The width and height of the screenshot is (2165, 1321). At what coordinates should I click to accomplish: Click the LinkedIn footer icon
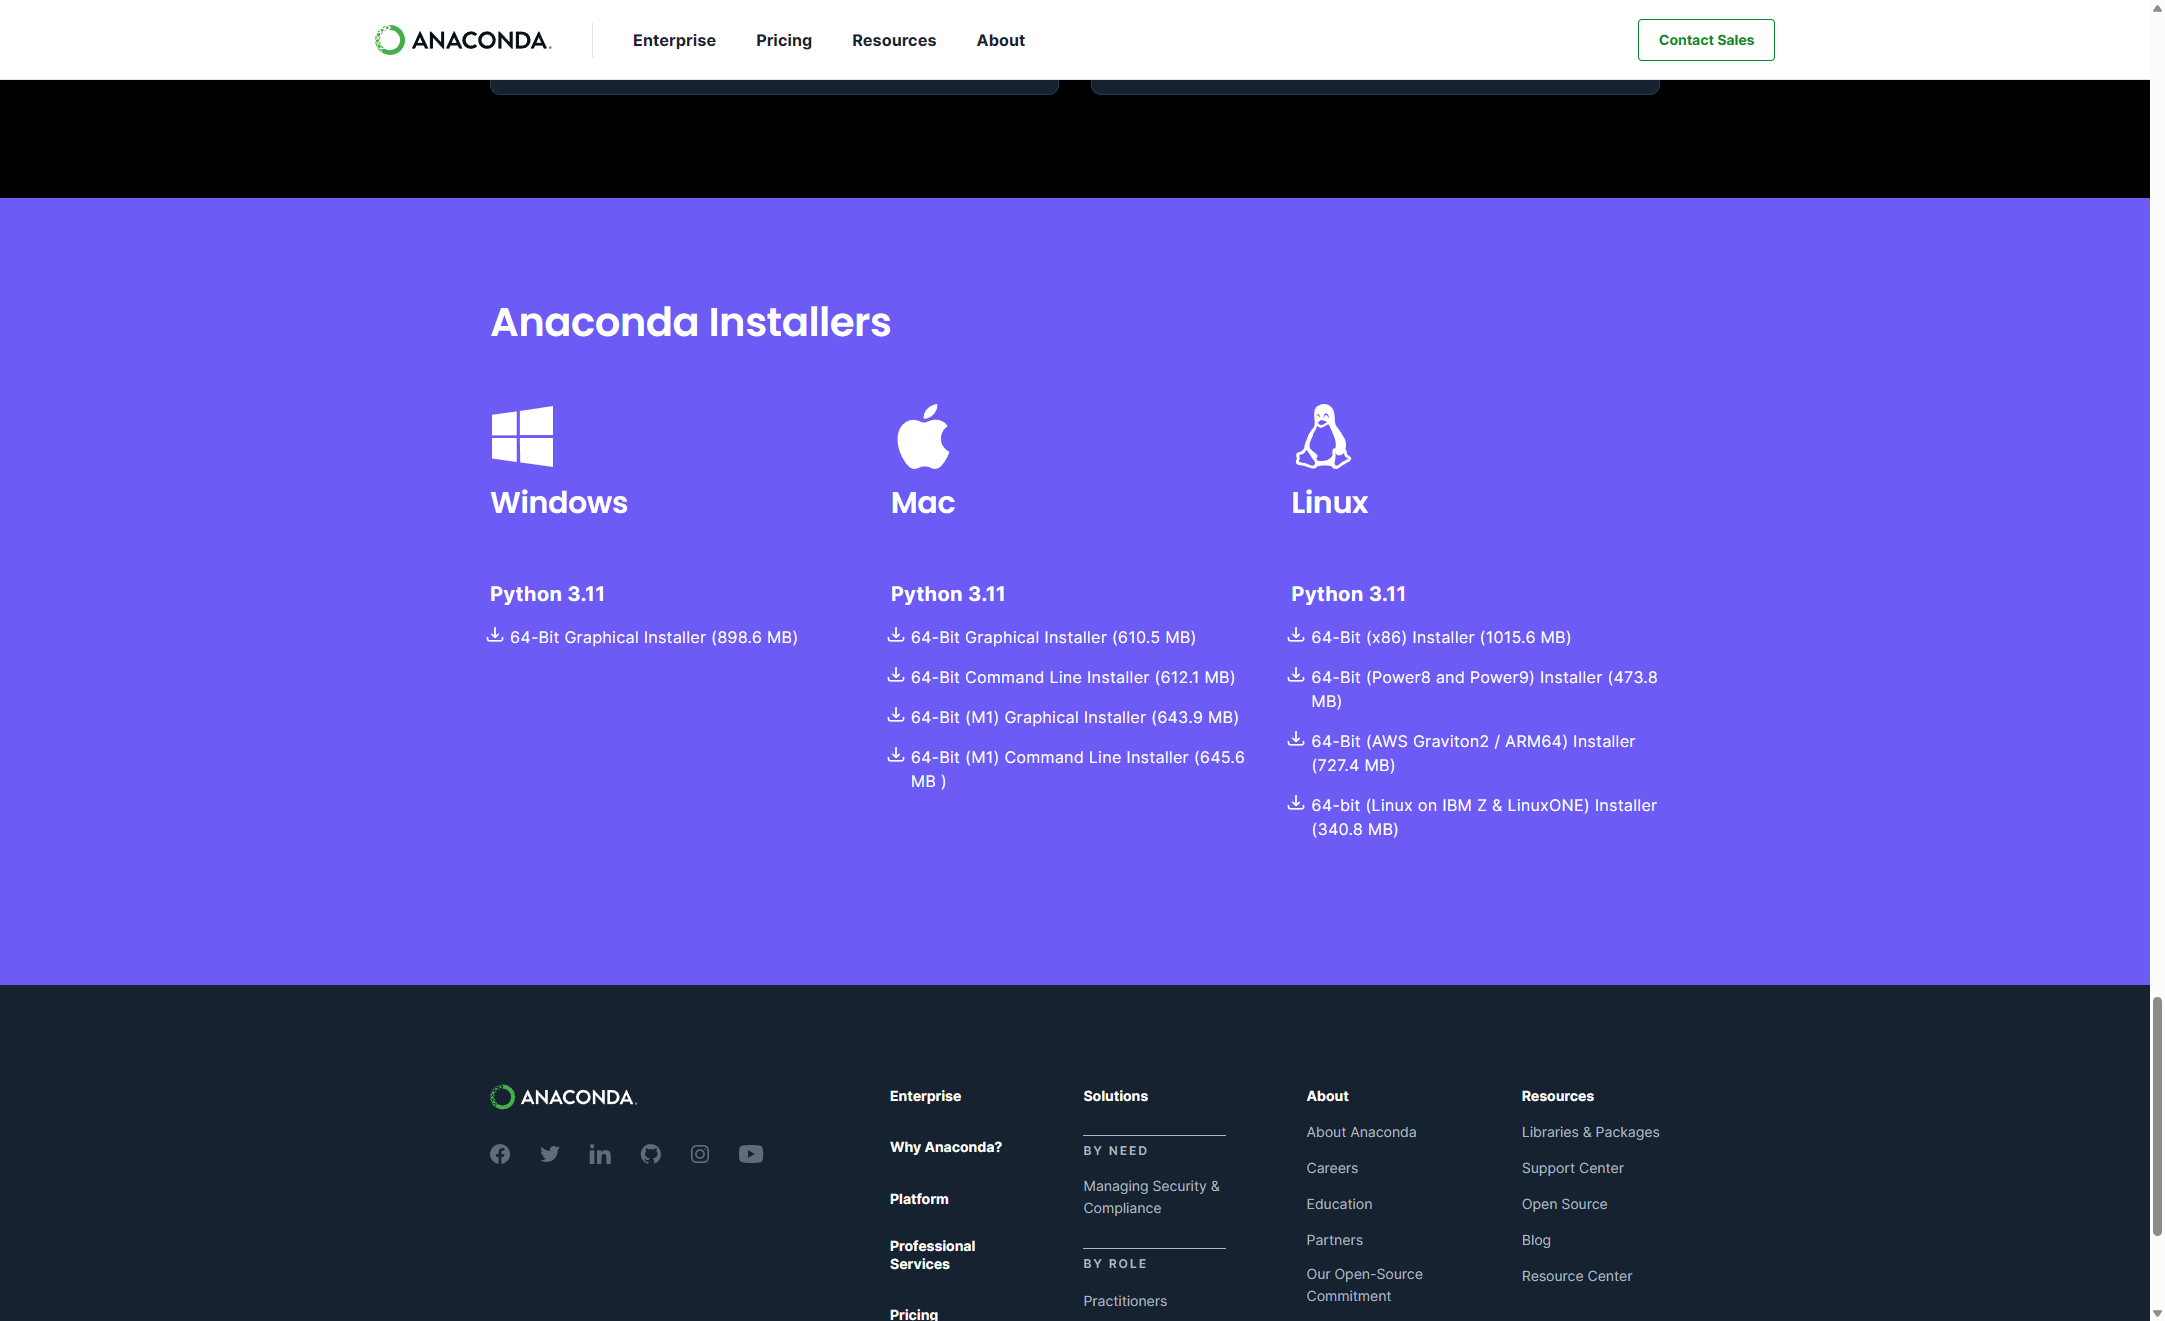click(x=600, y=1154)
